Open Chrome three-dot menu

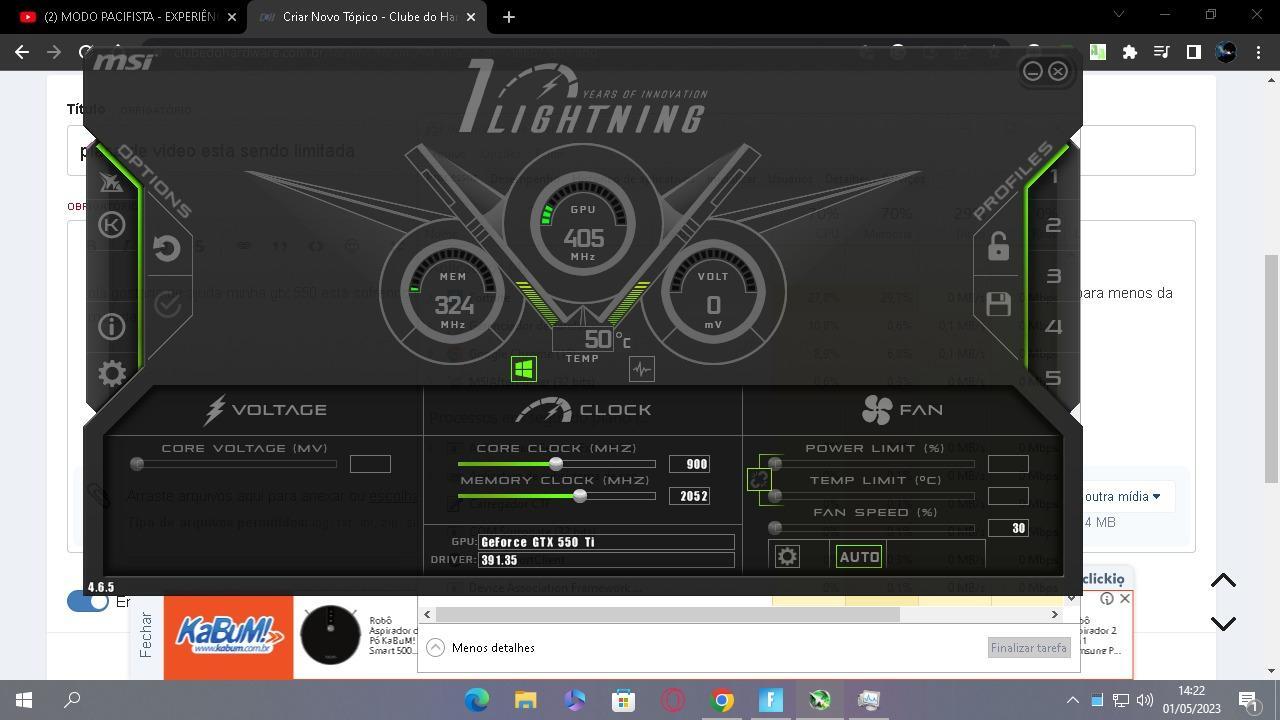pyautogui.click(x=1258, y=52)
